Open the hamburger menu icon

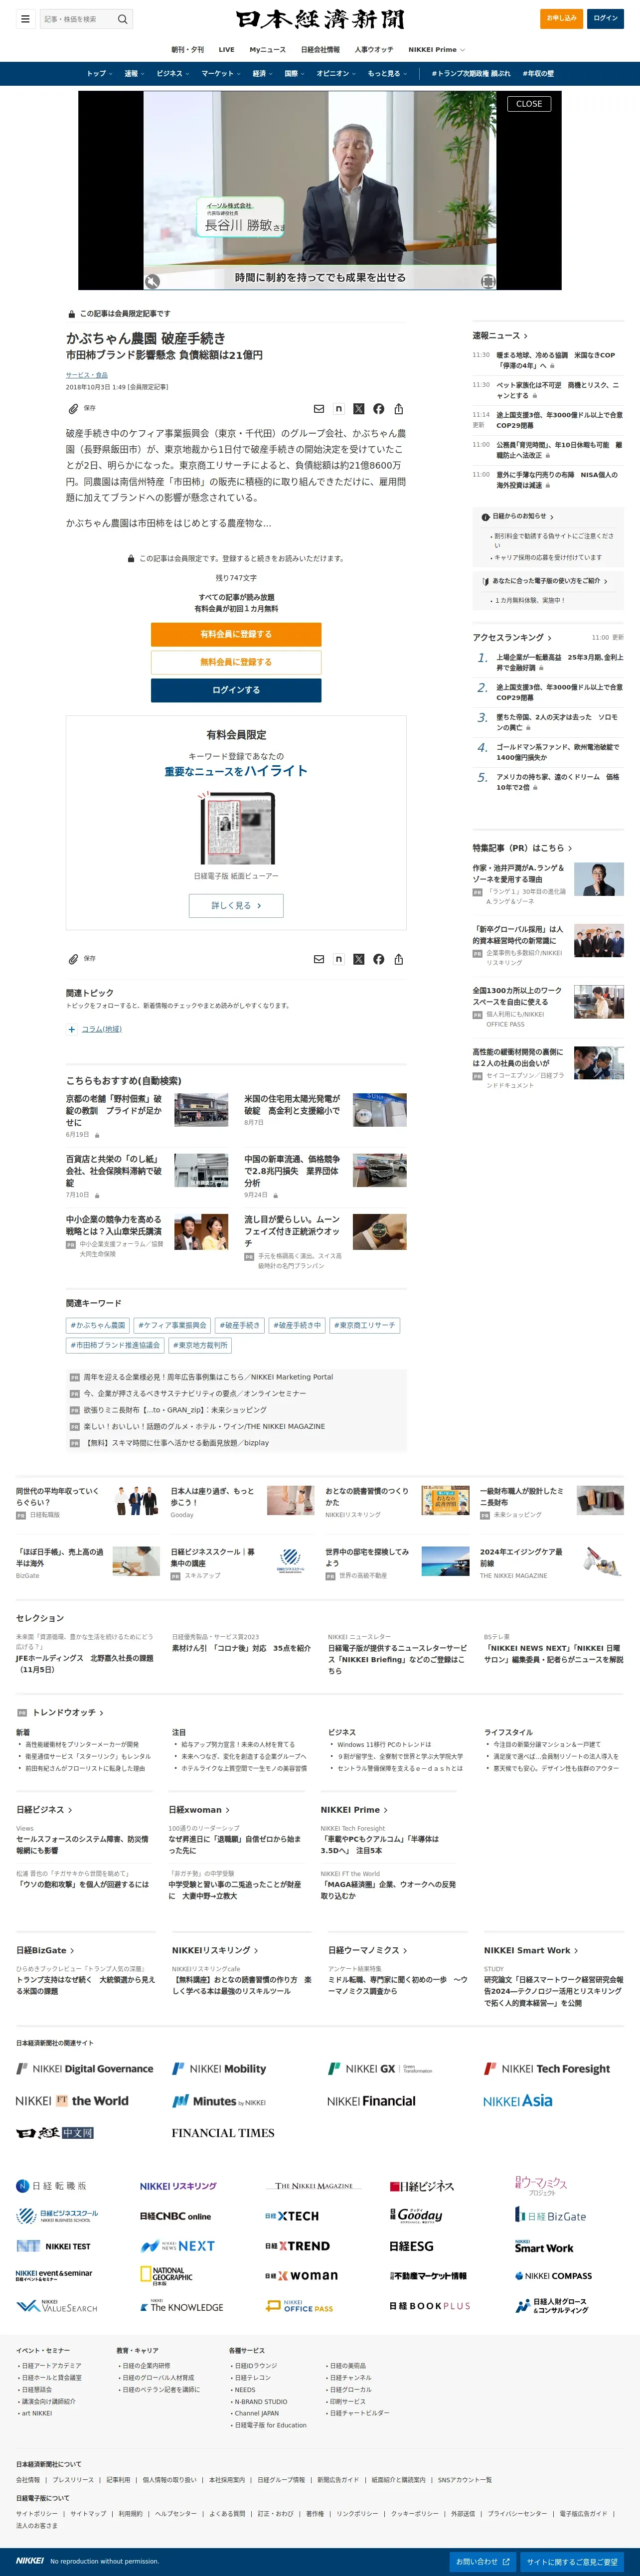pyautogui.click(x=25, y=18)
